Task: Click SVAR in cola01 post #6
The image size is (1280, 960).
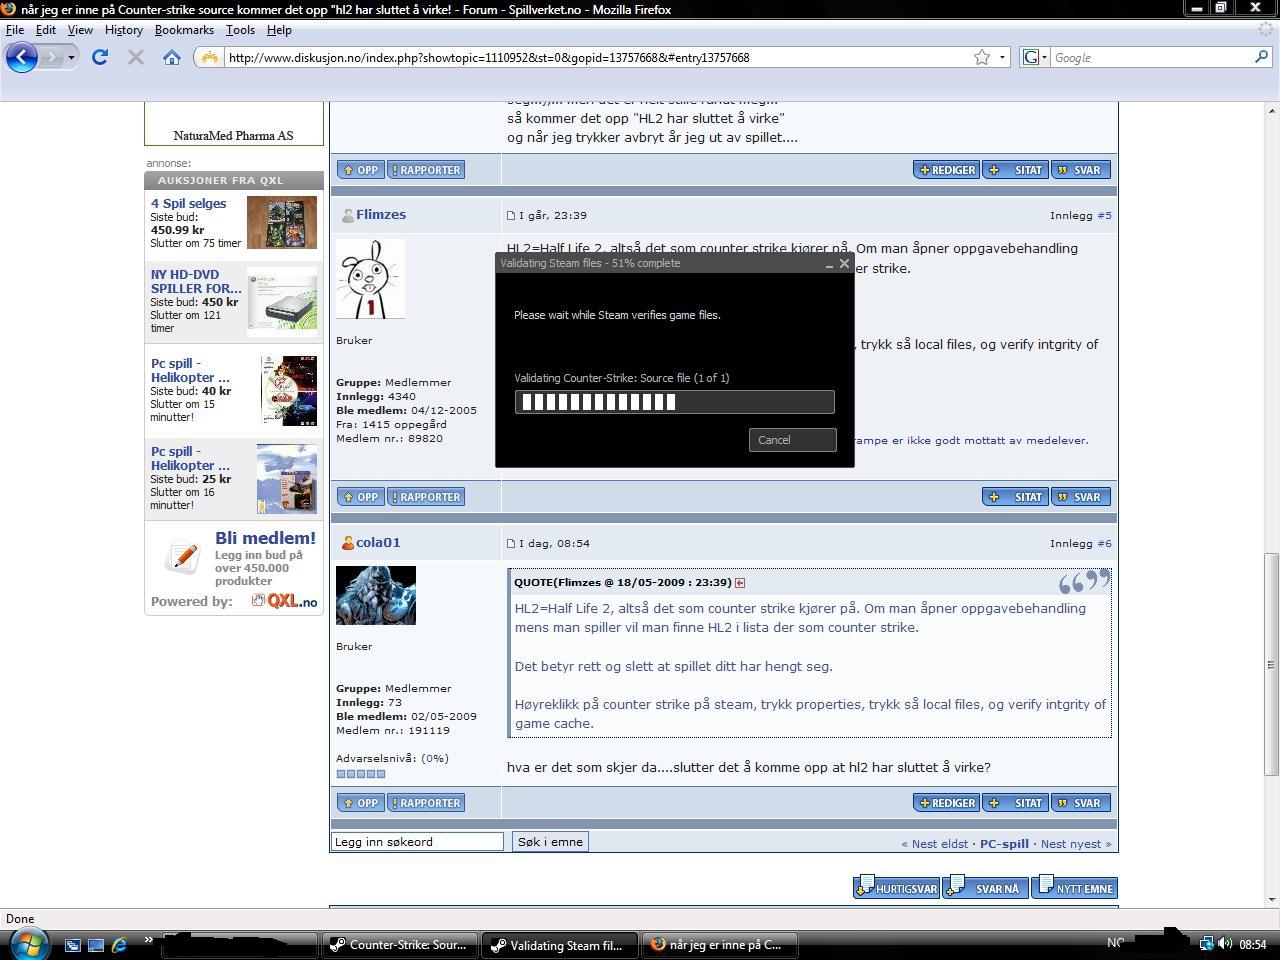Action: coord(1079,803)
